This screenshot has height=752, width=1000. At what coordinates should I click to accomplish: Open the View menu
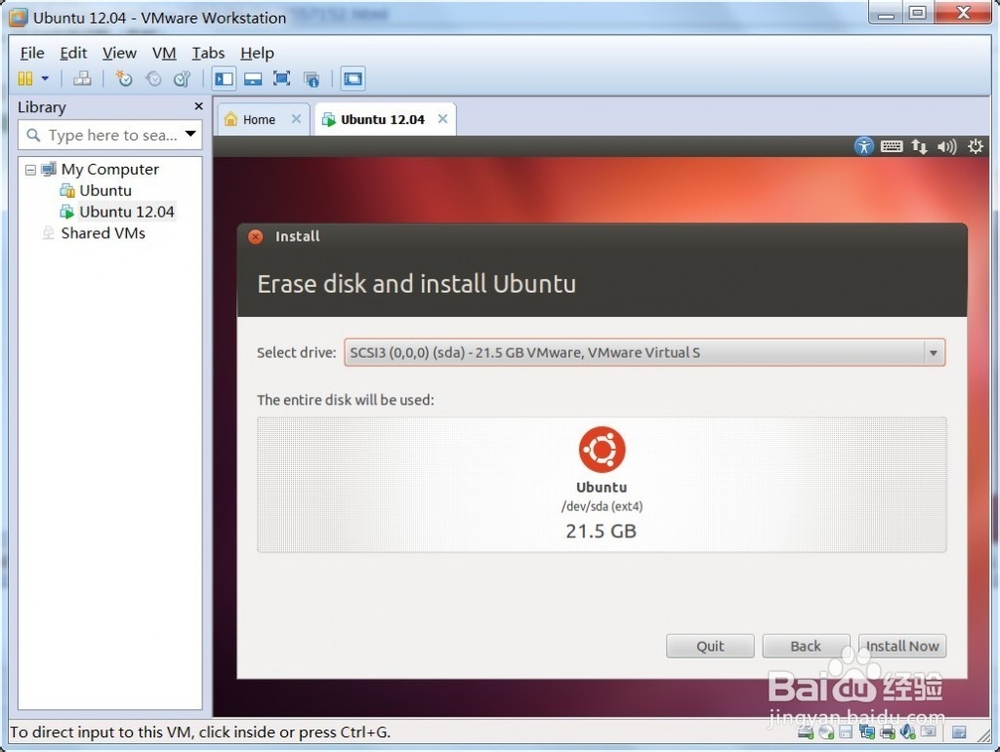click(119, 53)
